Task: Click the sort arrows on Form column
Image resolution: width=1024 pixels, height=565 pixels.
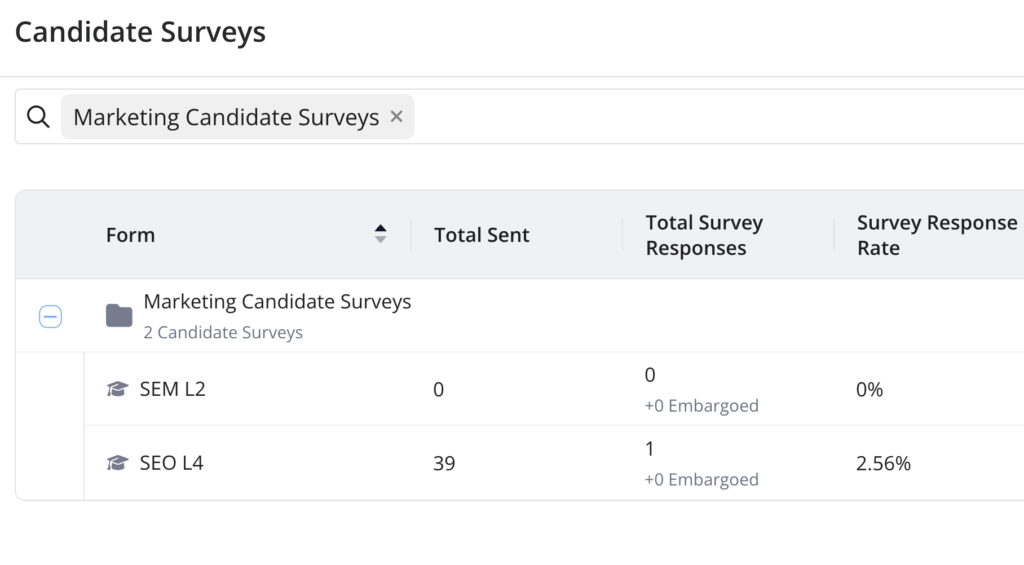Action: pyautogui.click(x=380, y=234)
